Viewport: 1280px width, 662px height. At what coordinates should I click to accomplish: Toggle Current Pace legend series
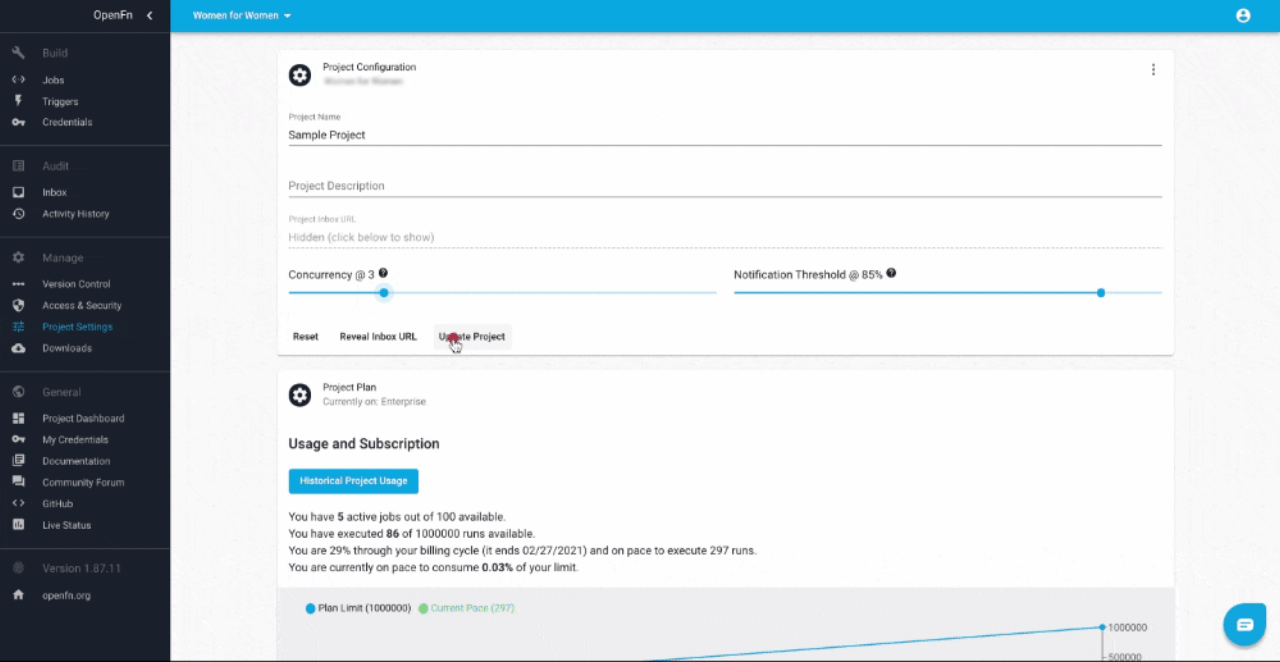[x=466, y=608]
